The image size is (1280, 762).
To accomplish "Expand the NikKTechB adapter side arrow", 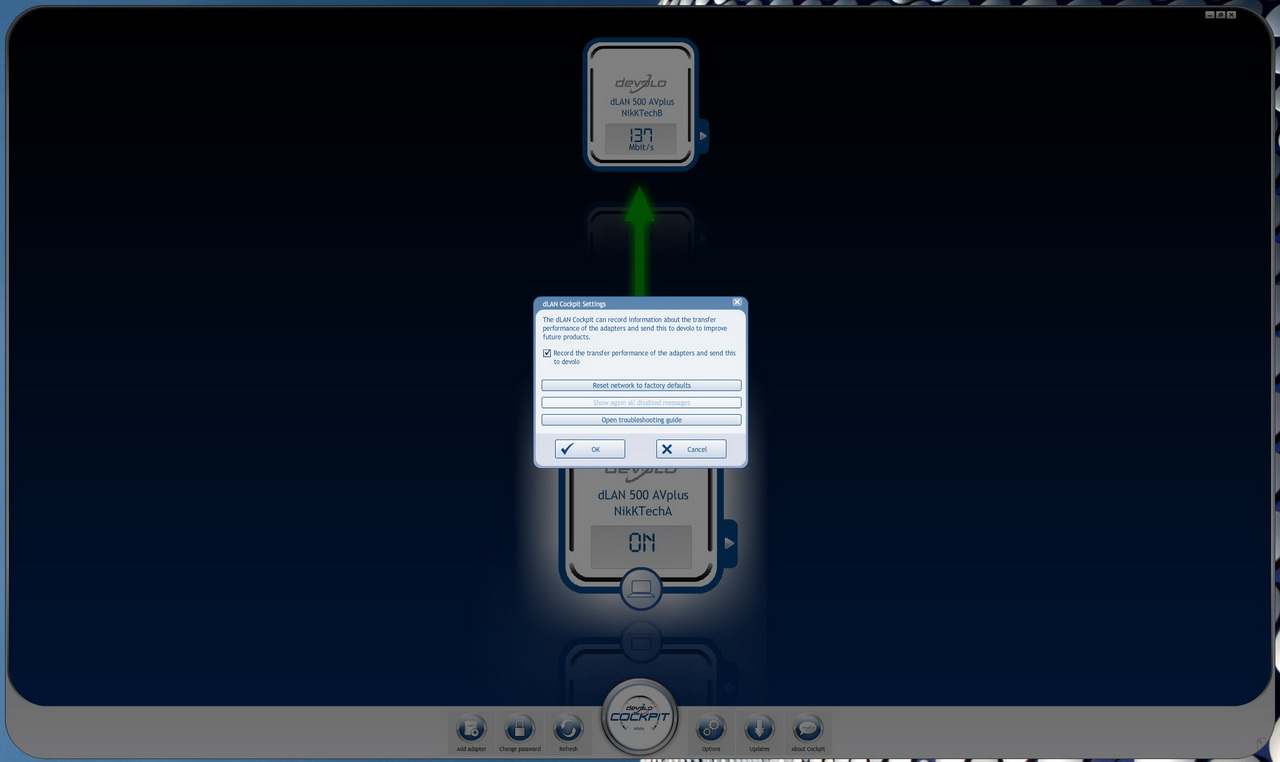I will tap(703, 135).
